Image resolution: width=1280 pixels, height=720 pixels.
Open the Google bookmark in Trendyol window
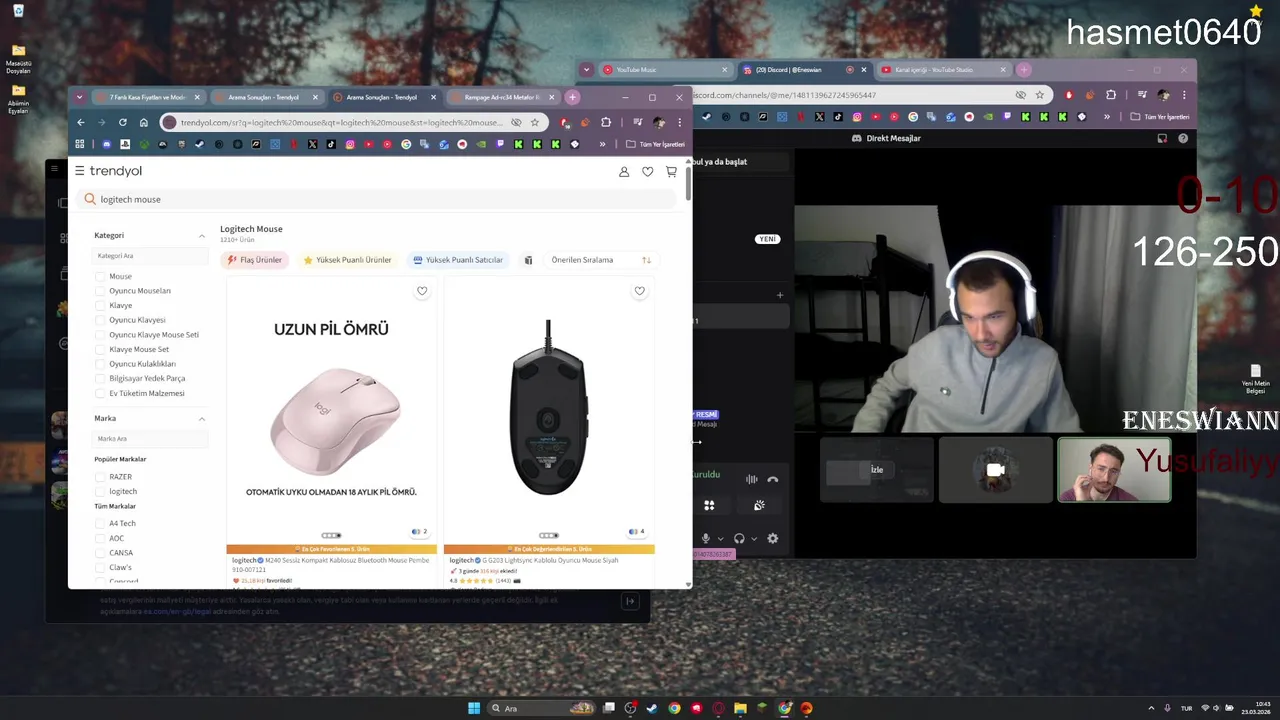click(406, 144)
